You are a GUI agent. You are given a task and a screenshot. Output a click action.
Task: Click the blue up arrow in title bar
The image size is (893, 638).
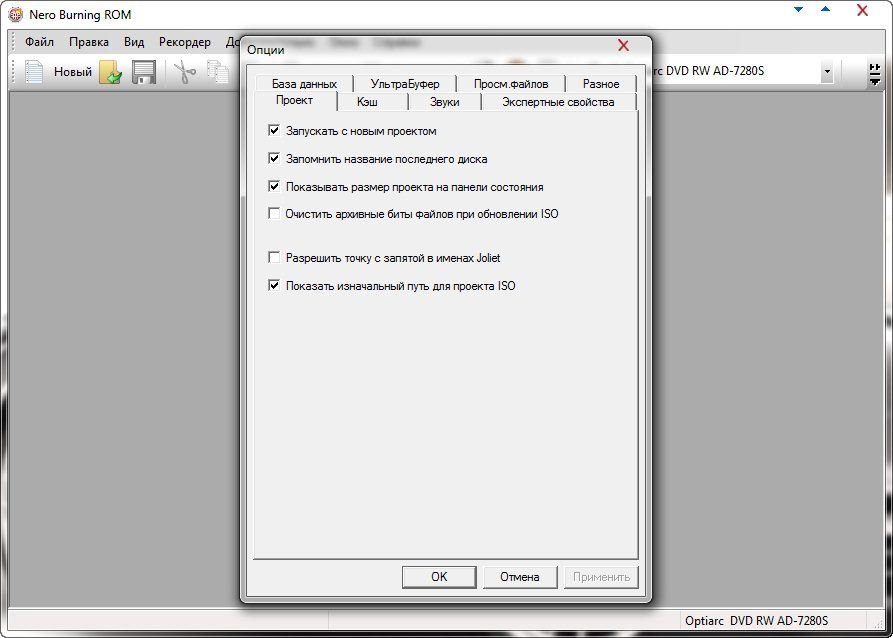[825, 10]
